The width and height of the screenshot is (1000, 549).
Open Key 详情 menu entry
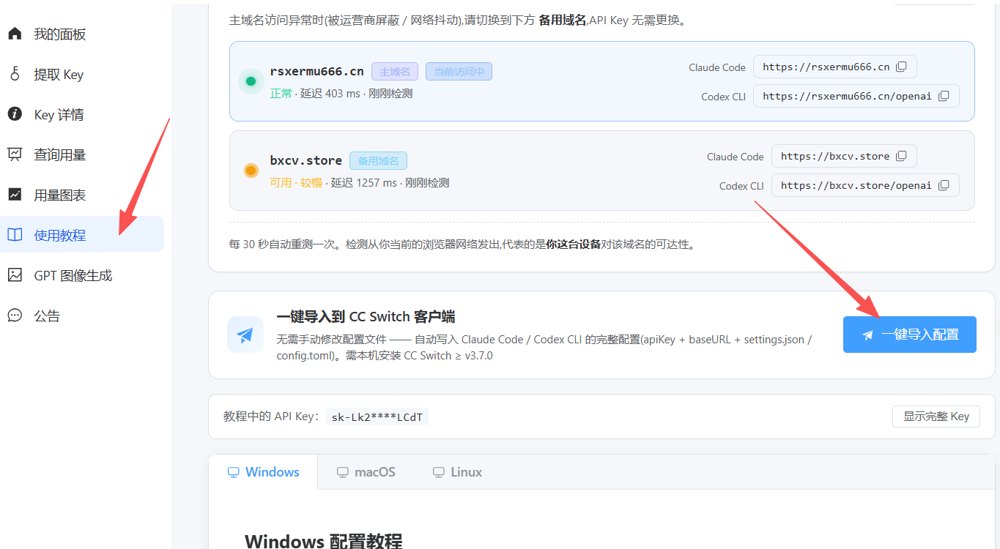(82, 114)
